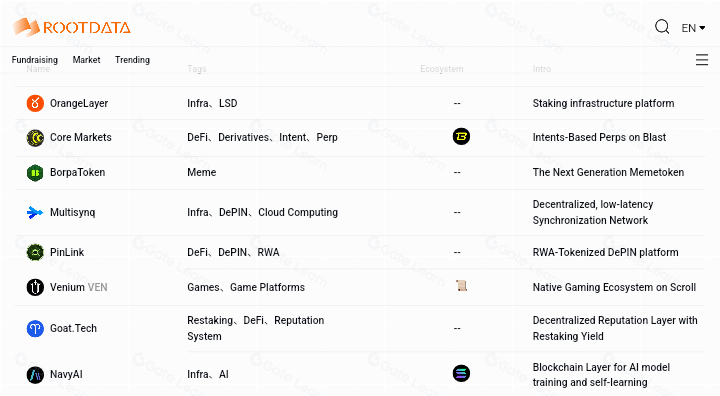The image size is (720, 396).
Task: Click the OrangeLayer project logo
Action: coord(35,103)
